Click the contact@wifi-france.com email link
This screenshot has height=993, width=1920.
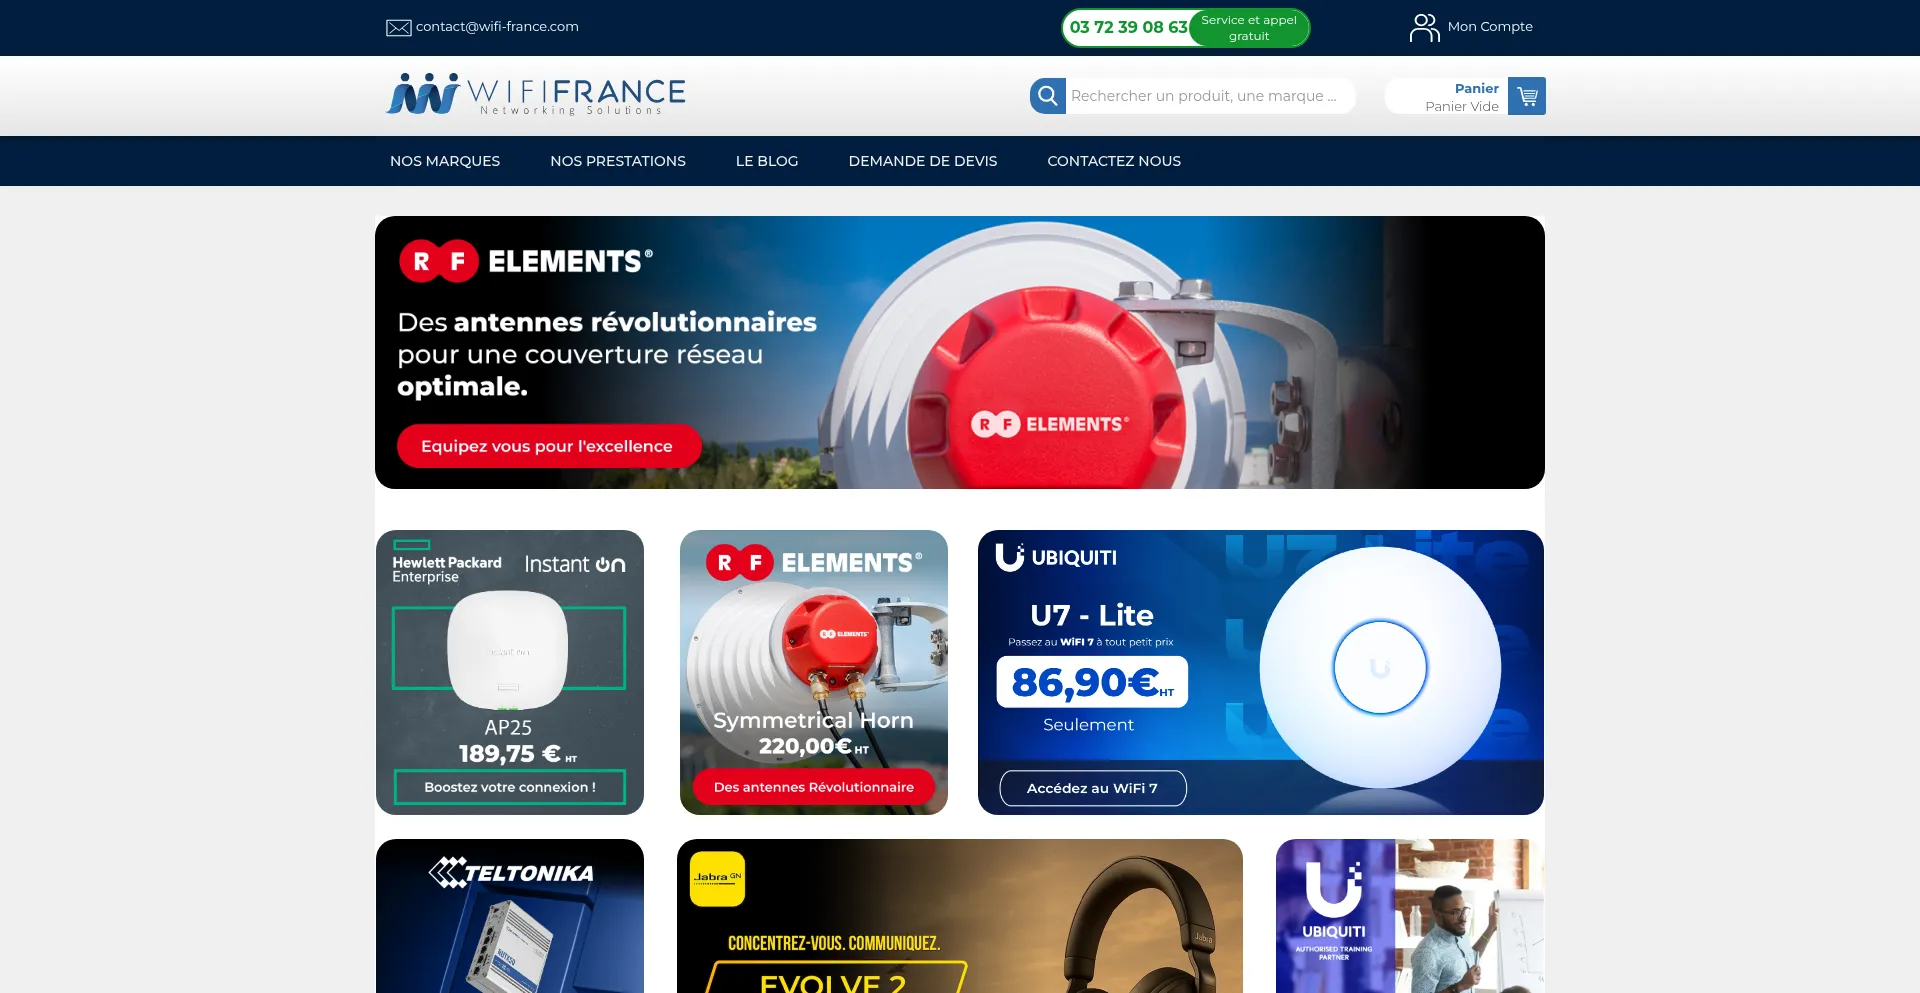tap(497, 27)
